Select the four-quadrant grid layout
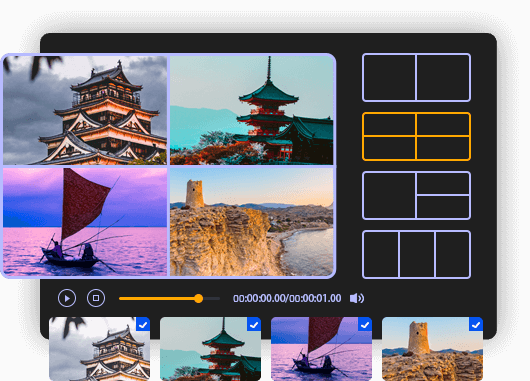This screenshot has width=530, height=381. click(416, 136)
